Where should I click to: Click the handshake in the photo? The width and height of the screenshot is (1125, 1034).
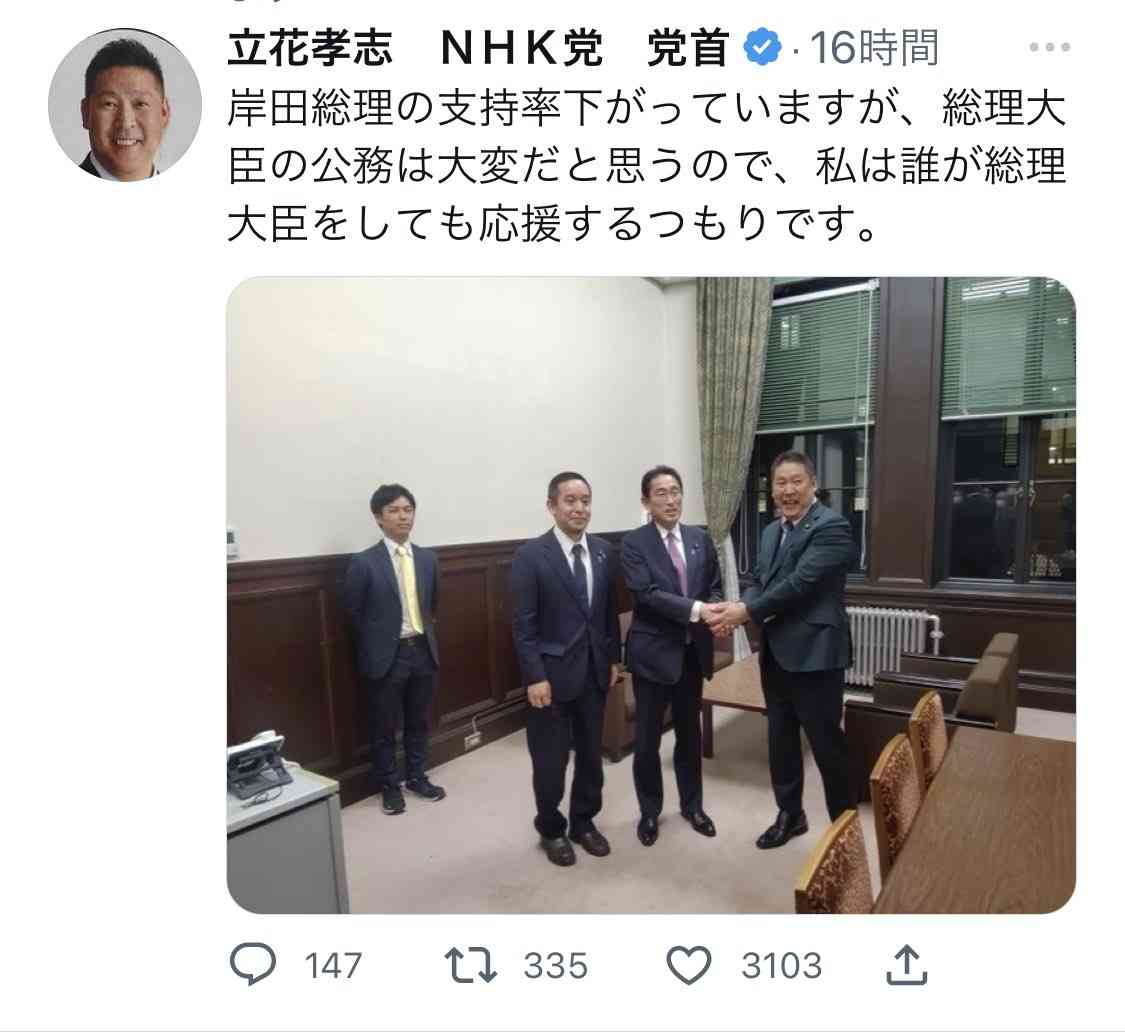723,618
